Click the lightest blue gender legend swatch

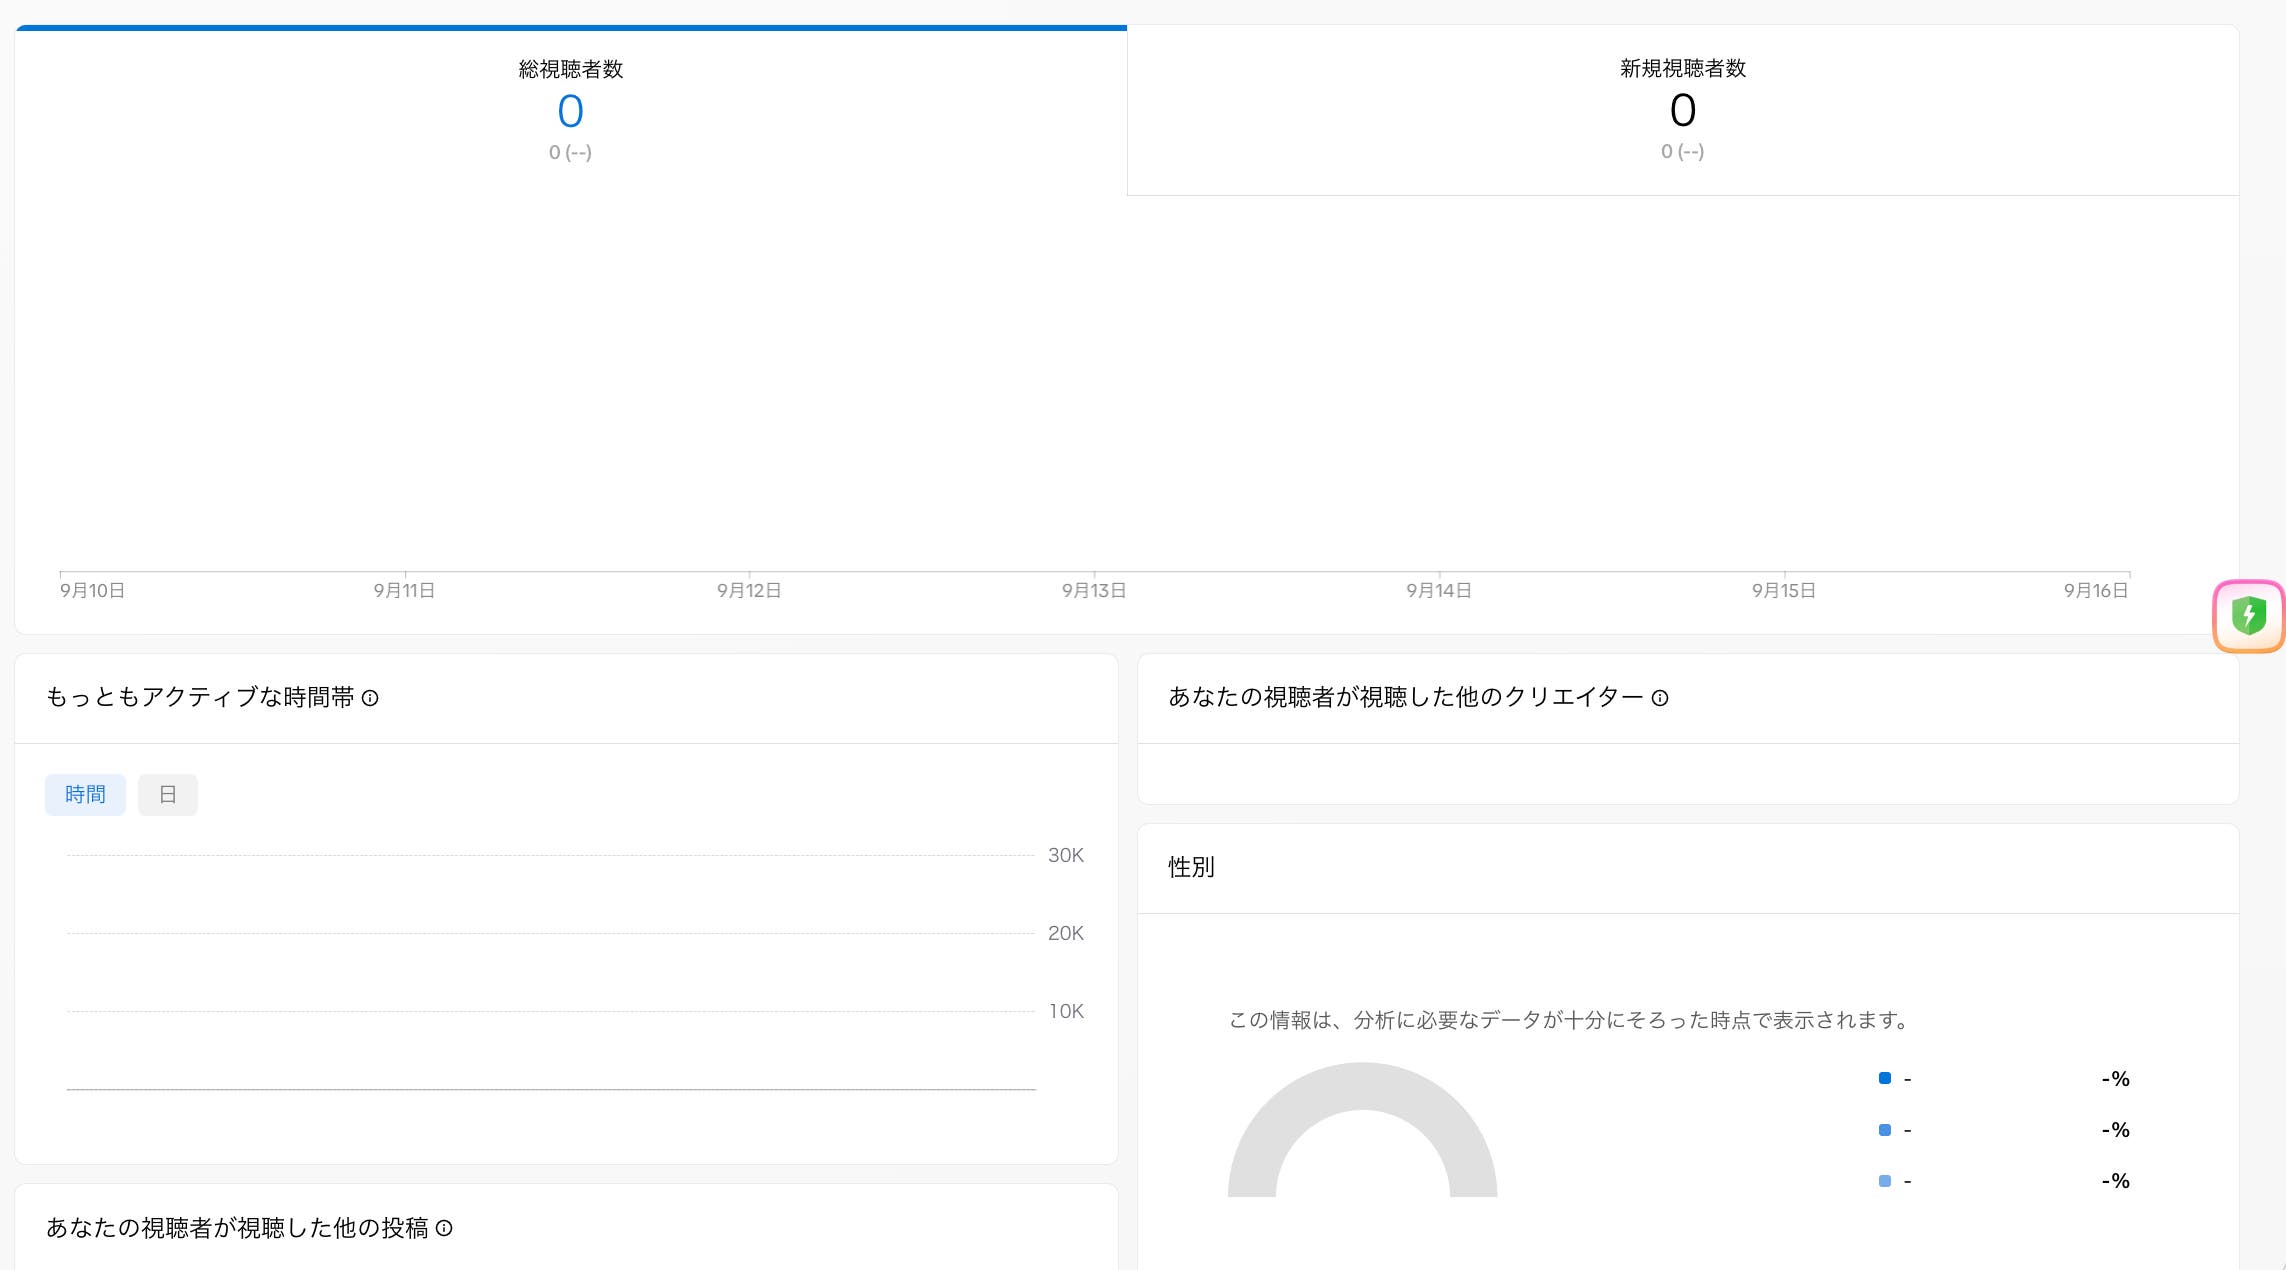1885,1181
